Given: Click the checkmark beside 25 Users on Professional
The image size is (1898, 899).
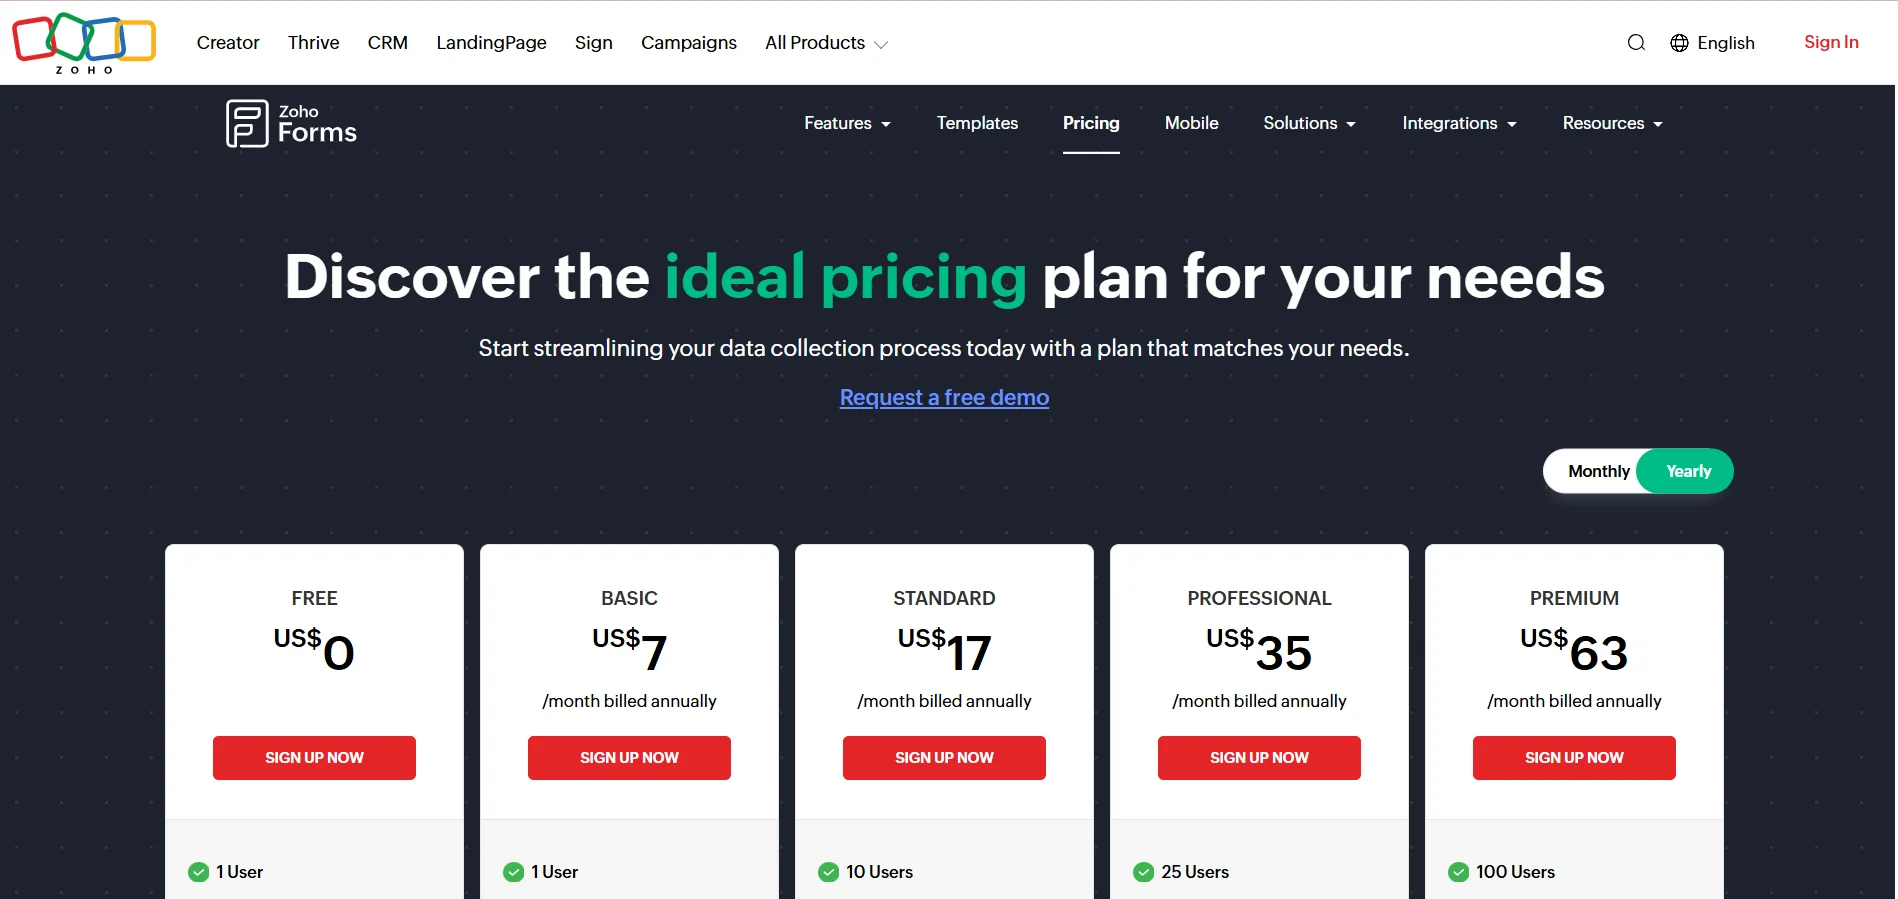Looking at the screenshot, I should click(1143, 871).
